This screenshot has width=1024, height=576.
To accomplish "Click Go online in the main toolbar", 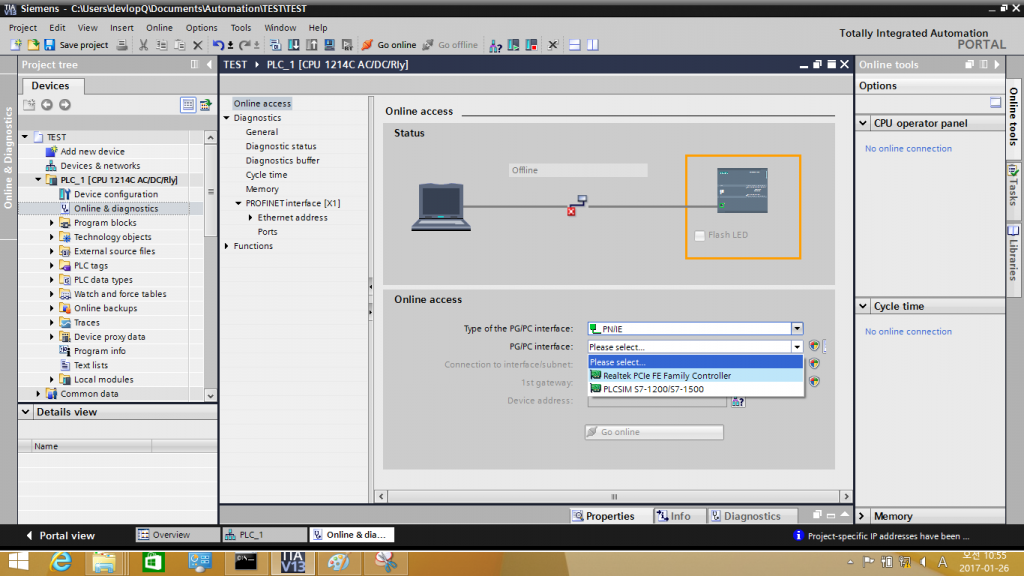I will pos(389,45).
